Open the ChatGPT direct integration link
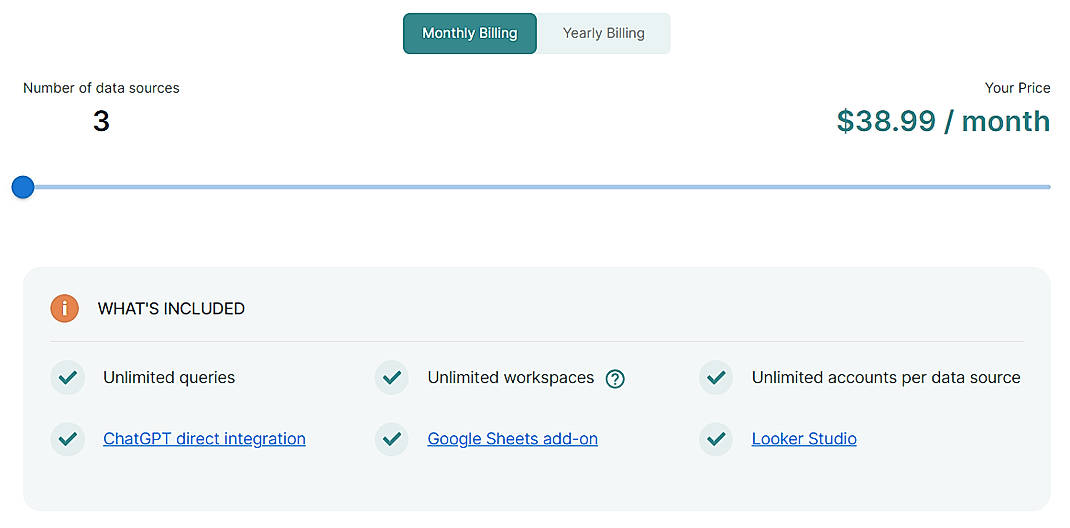The image size is (1070, 528). (x=204, y=439)
